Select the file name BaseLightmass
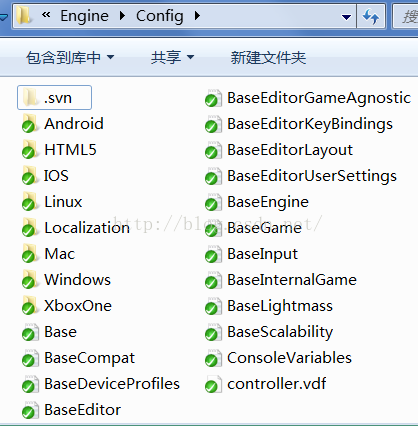The width and height of the screenshot is (418, 427). click(280, 306)
